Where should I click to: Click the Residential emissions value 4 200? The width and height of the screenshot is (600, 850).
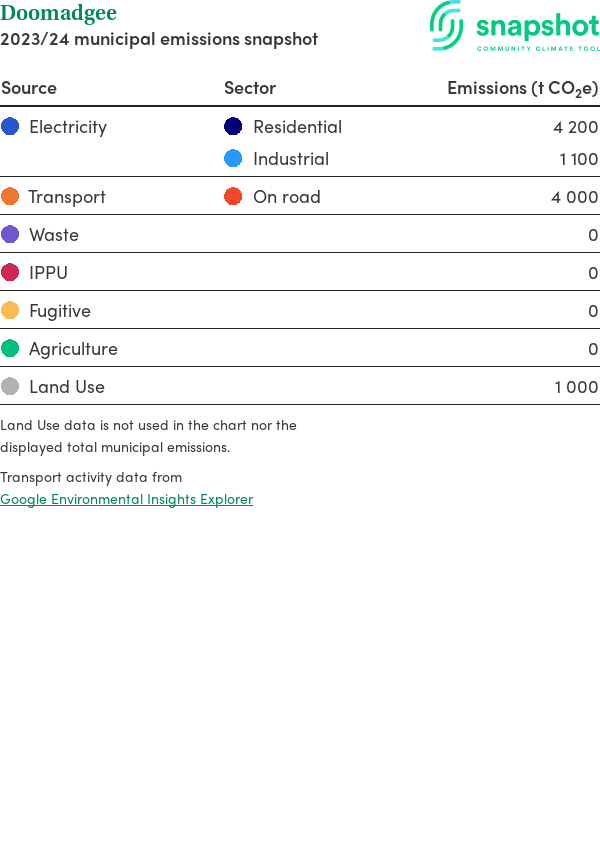tap(575, 127)
